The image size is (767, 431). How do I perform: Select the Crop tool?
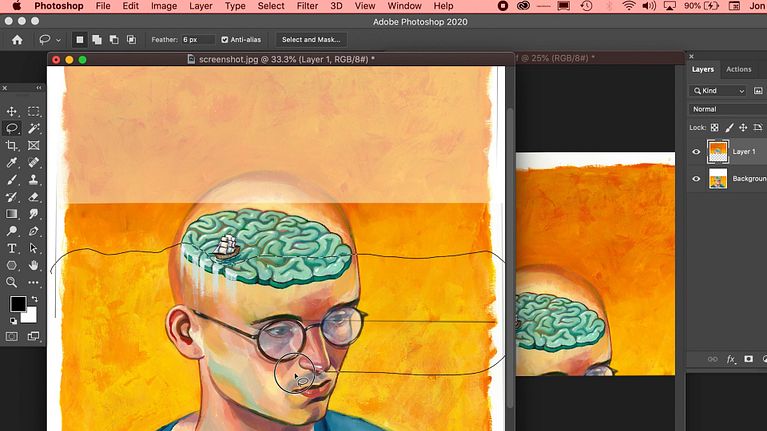tap(12, 145)
